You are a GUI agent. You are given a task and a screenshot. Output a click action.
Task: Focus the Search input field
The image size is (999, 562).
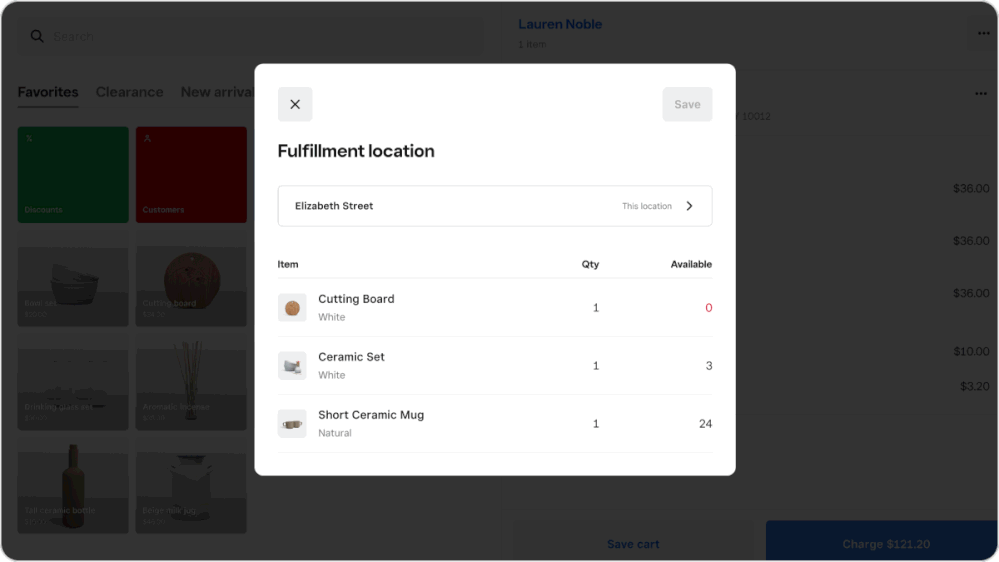252,36
